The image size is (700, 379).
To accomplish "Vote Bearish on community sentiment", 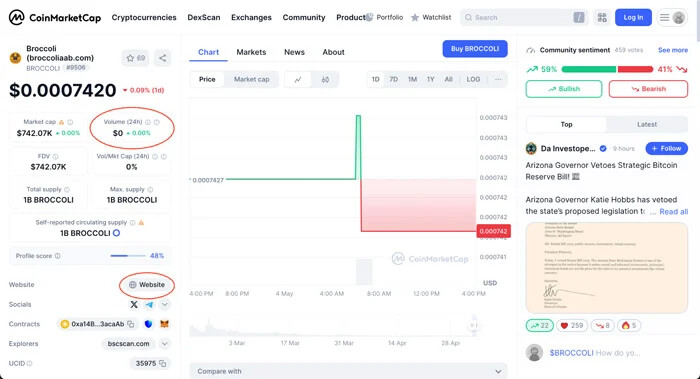I will 648,89.
